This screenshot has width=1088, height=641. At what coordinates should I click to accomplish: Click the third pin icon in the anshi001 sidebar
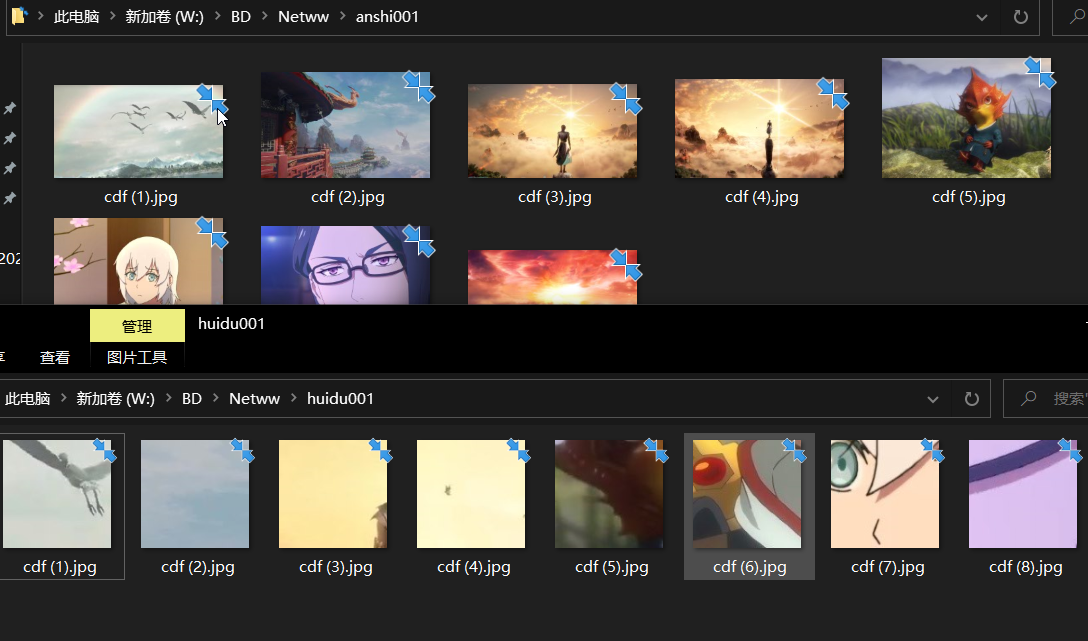coord(10,168)
